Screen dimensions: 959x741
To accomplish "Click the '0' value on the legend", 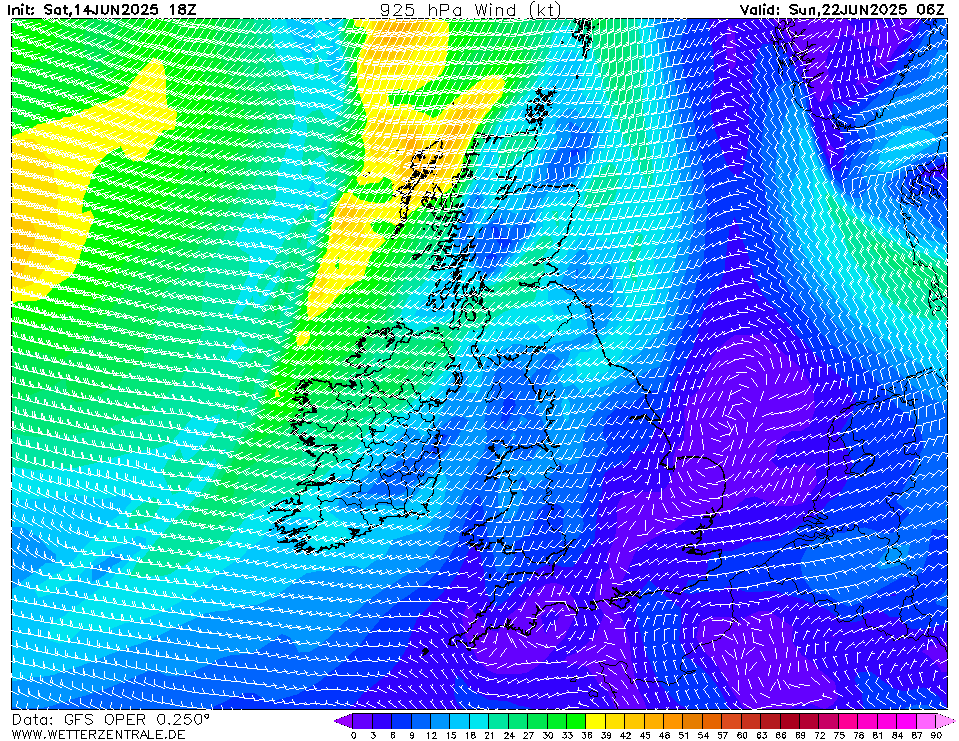I will click(x=354, y=735).
